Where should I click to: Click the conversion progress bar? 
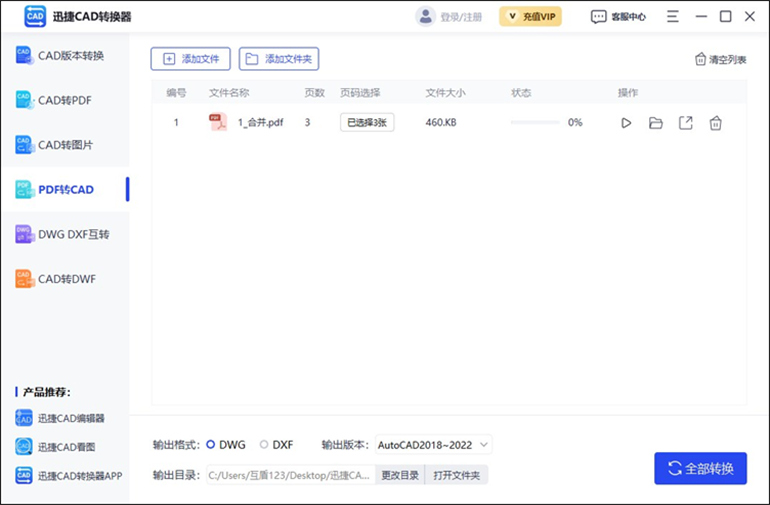pos(535,122)
